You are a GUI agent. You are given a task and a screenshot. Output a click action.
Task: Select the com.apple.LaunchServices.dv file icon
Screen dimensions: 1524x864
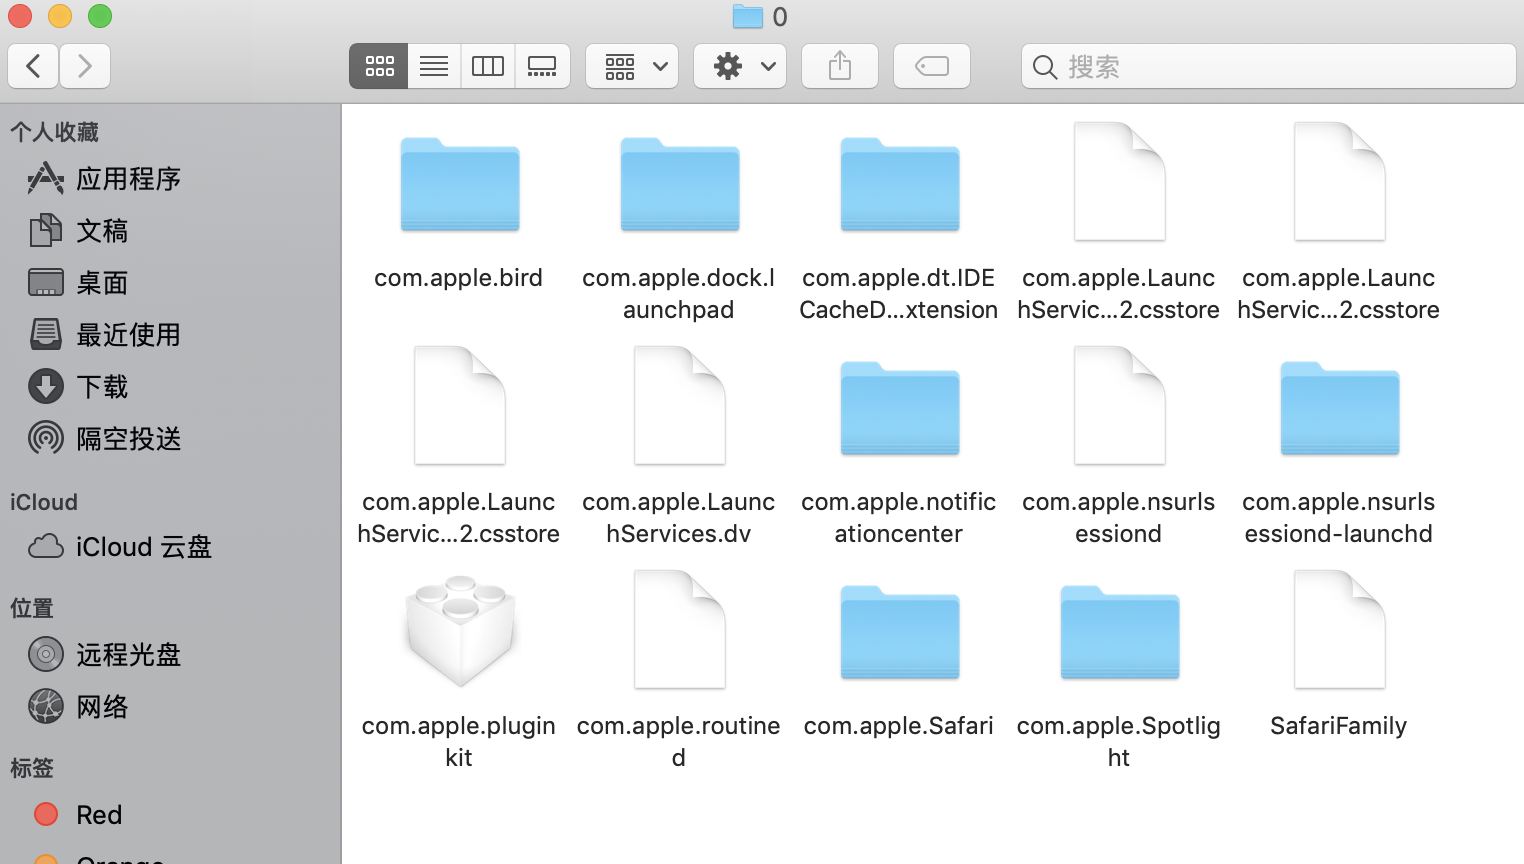680,405
